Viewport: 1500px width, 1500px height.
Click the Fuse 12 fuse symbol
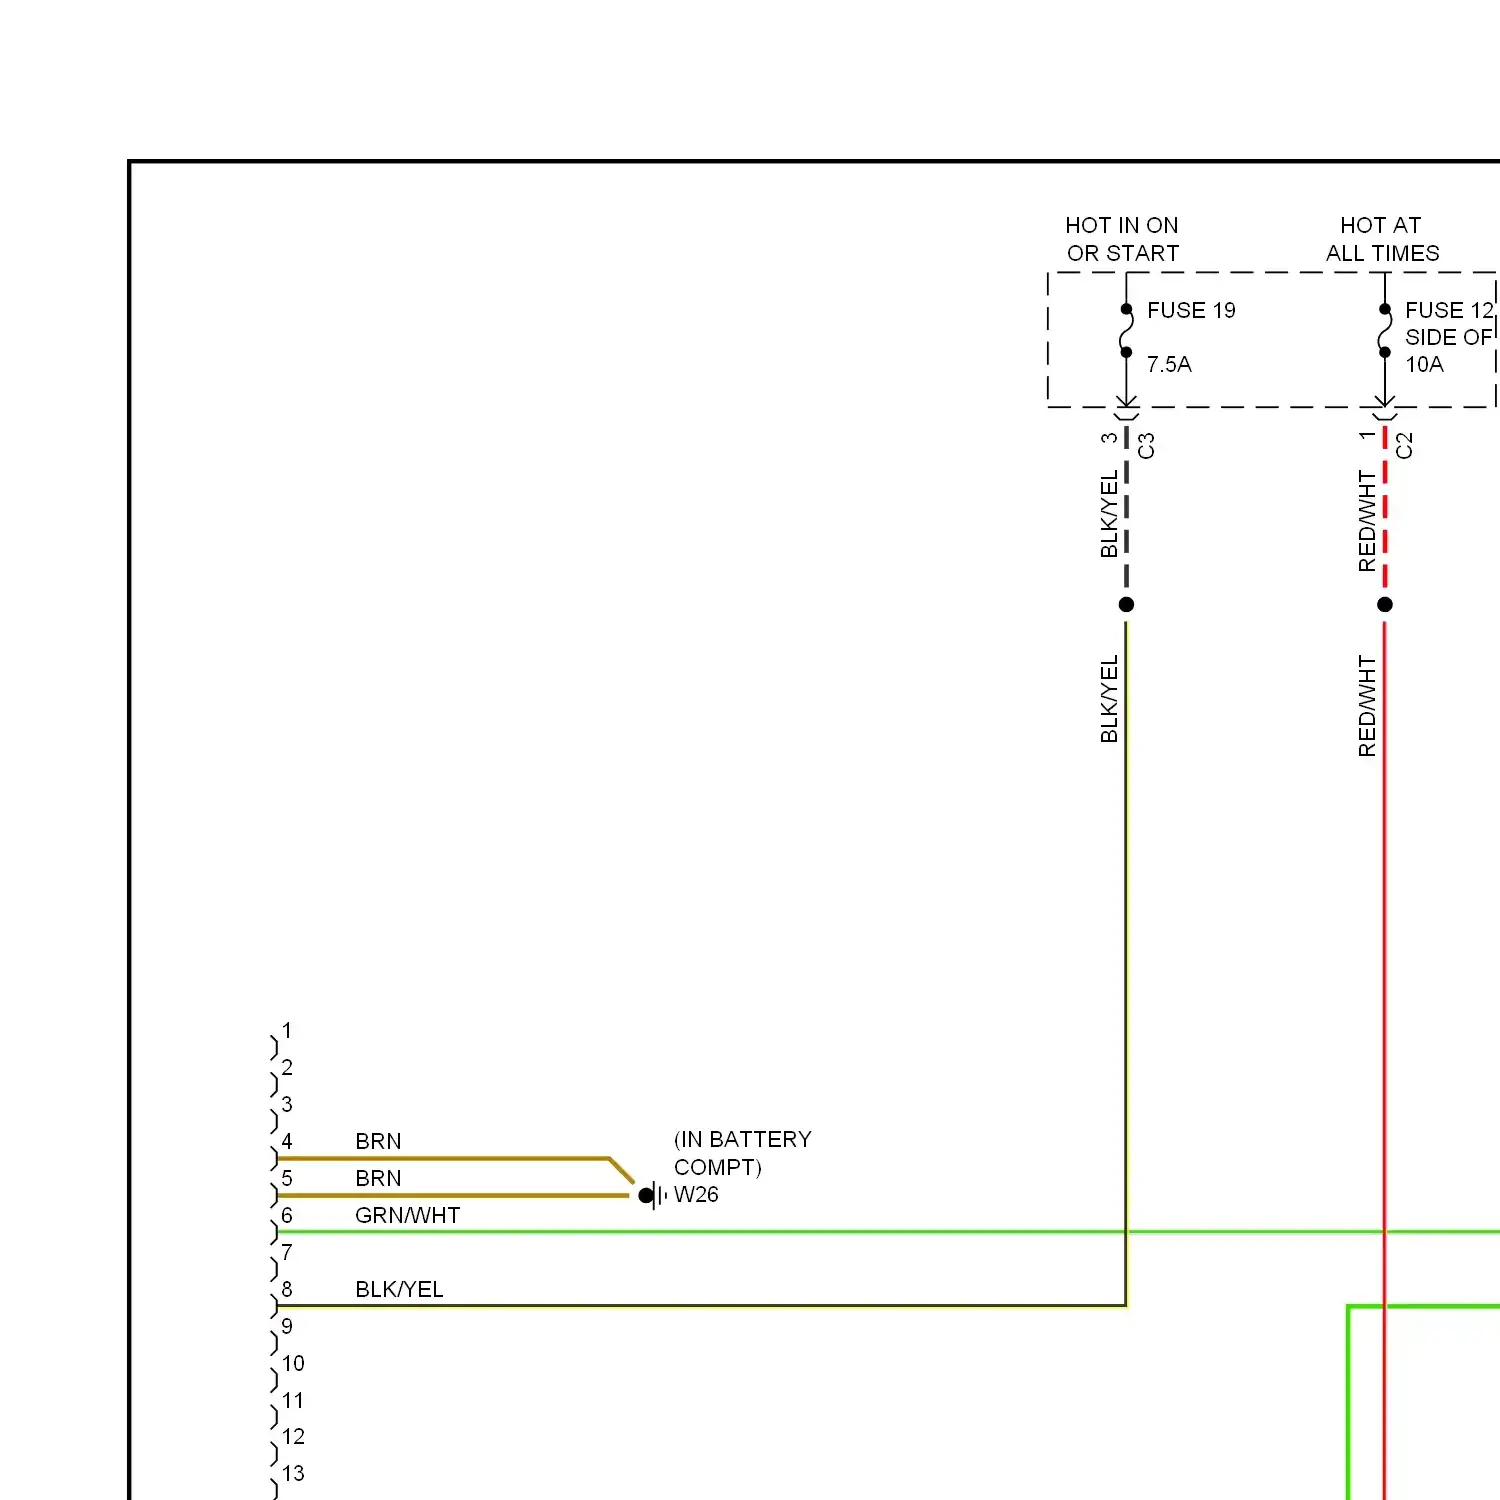click(1384, 331)
